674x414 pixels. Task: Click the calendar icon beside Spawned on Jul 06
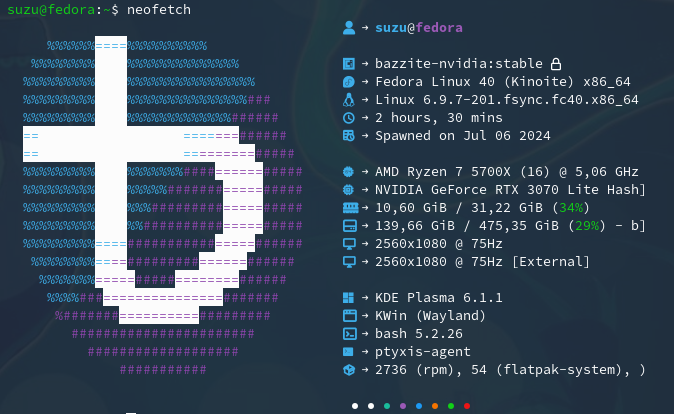[x=349, y=136]
